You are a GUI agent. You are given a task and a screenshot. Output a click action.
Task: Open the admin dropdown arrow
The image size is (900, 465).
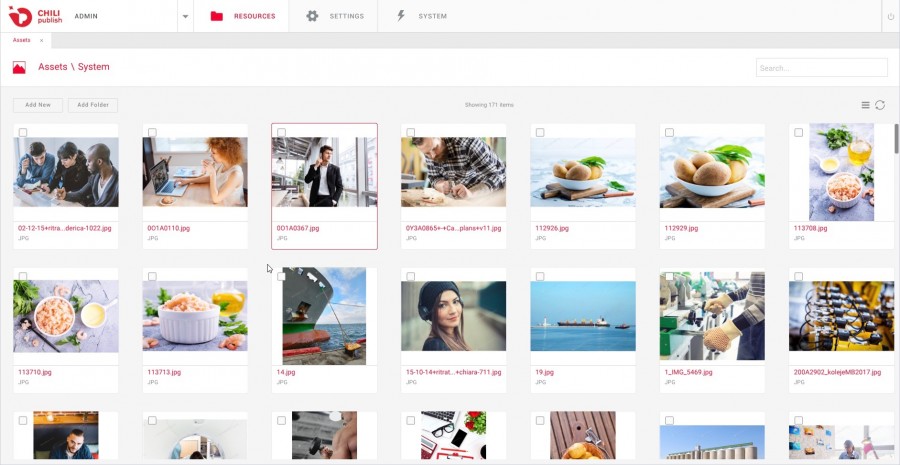pos(185,16)
